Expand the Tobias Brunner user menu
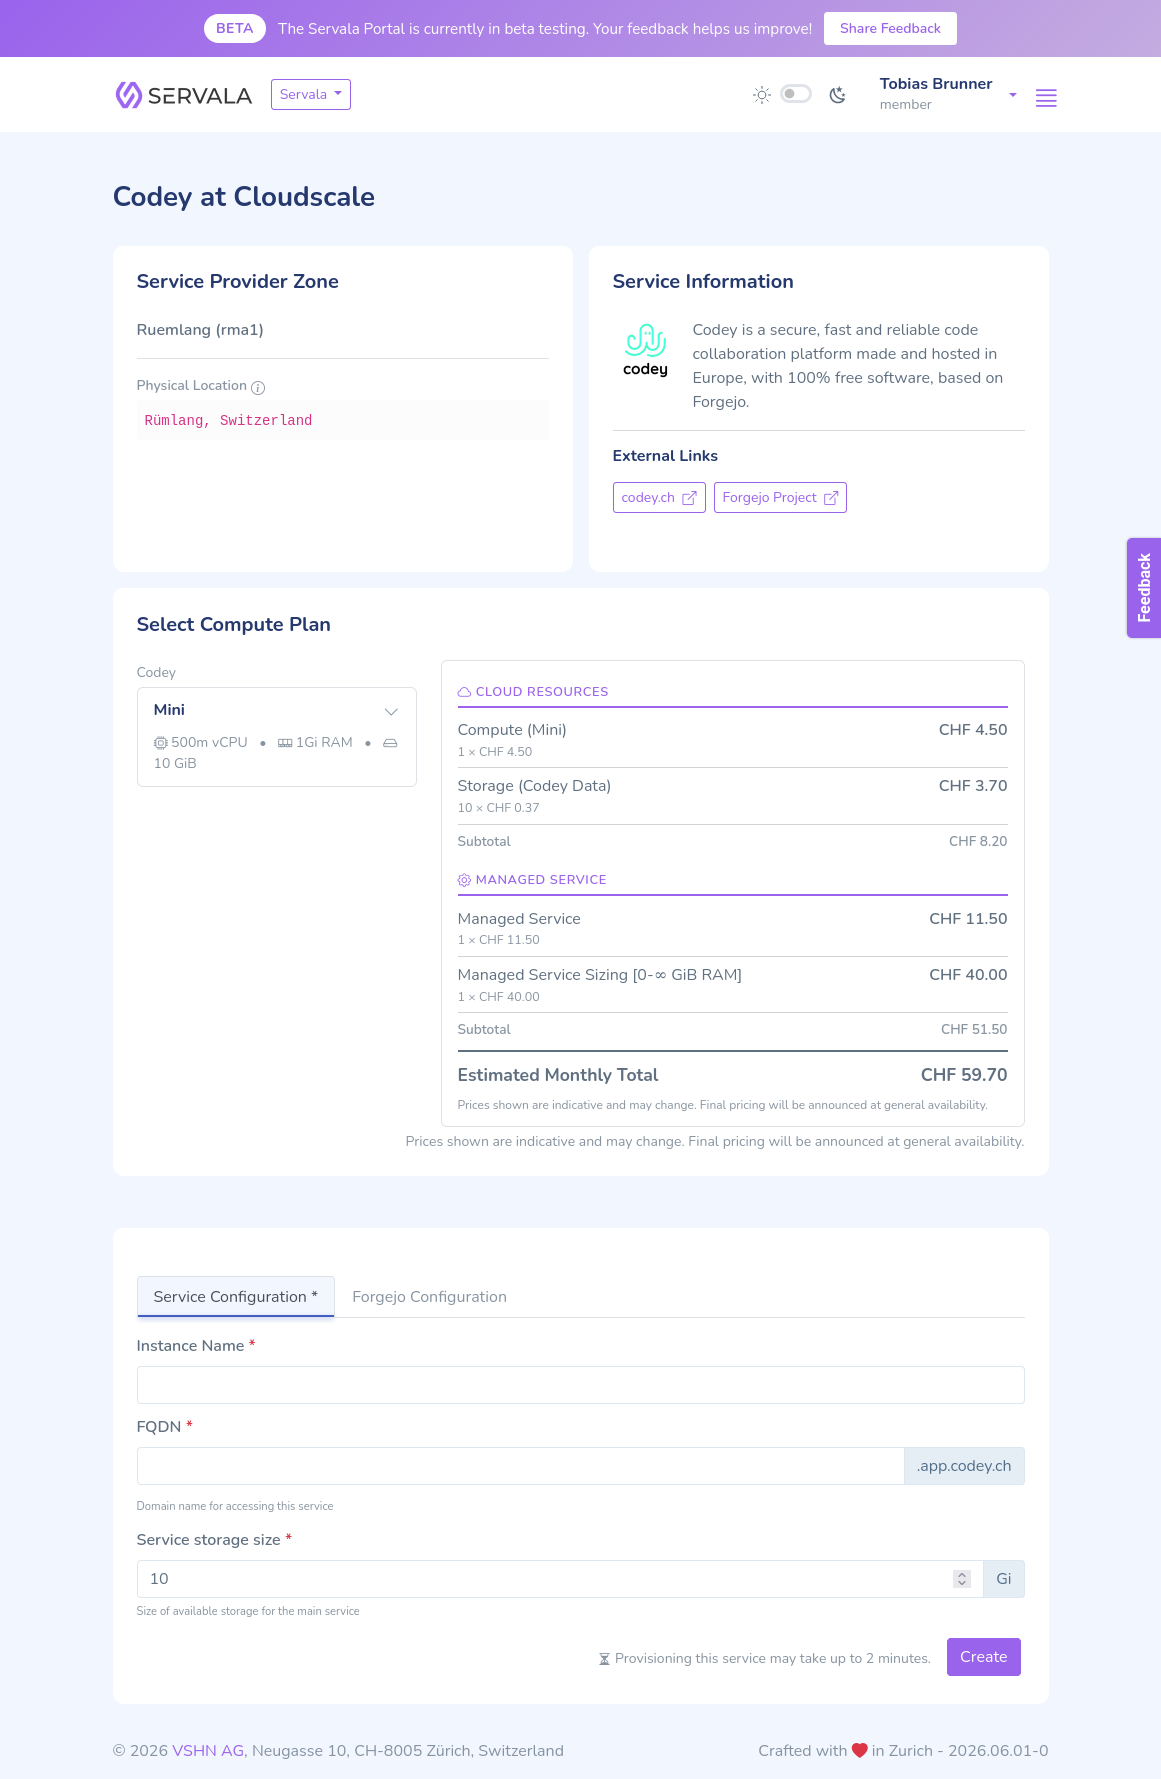 (x=948, y=94)
